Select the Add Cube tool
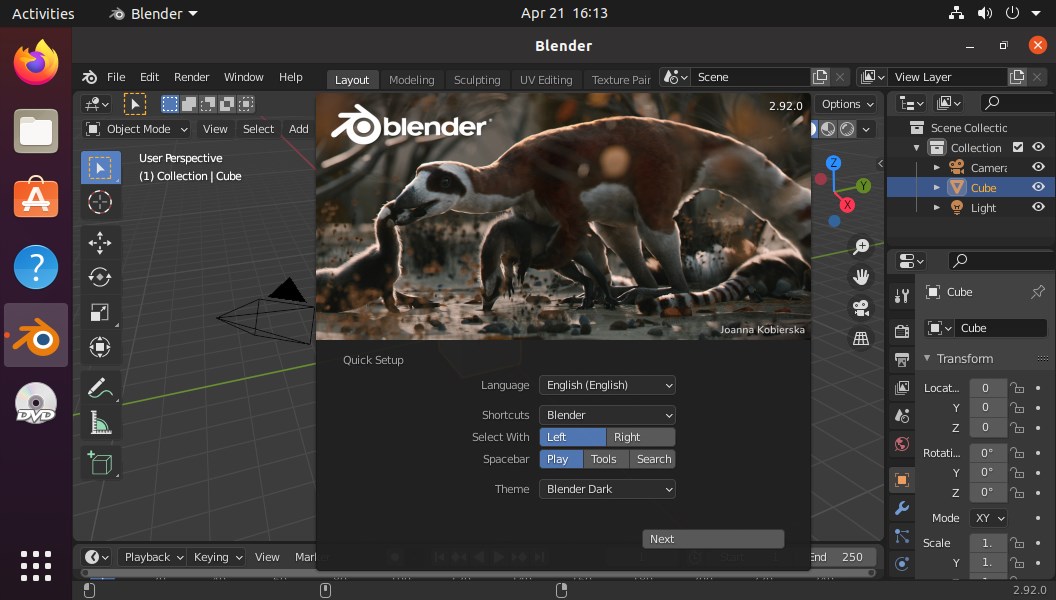The image size is (1056, 600). point(100,463)
